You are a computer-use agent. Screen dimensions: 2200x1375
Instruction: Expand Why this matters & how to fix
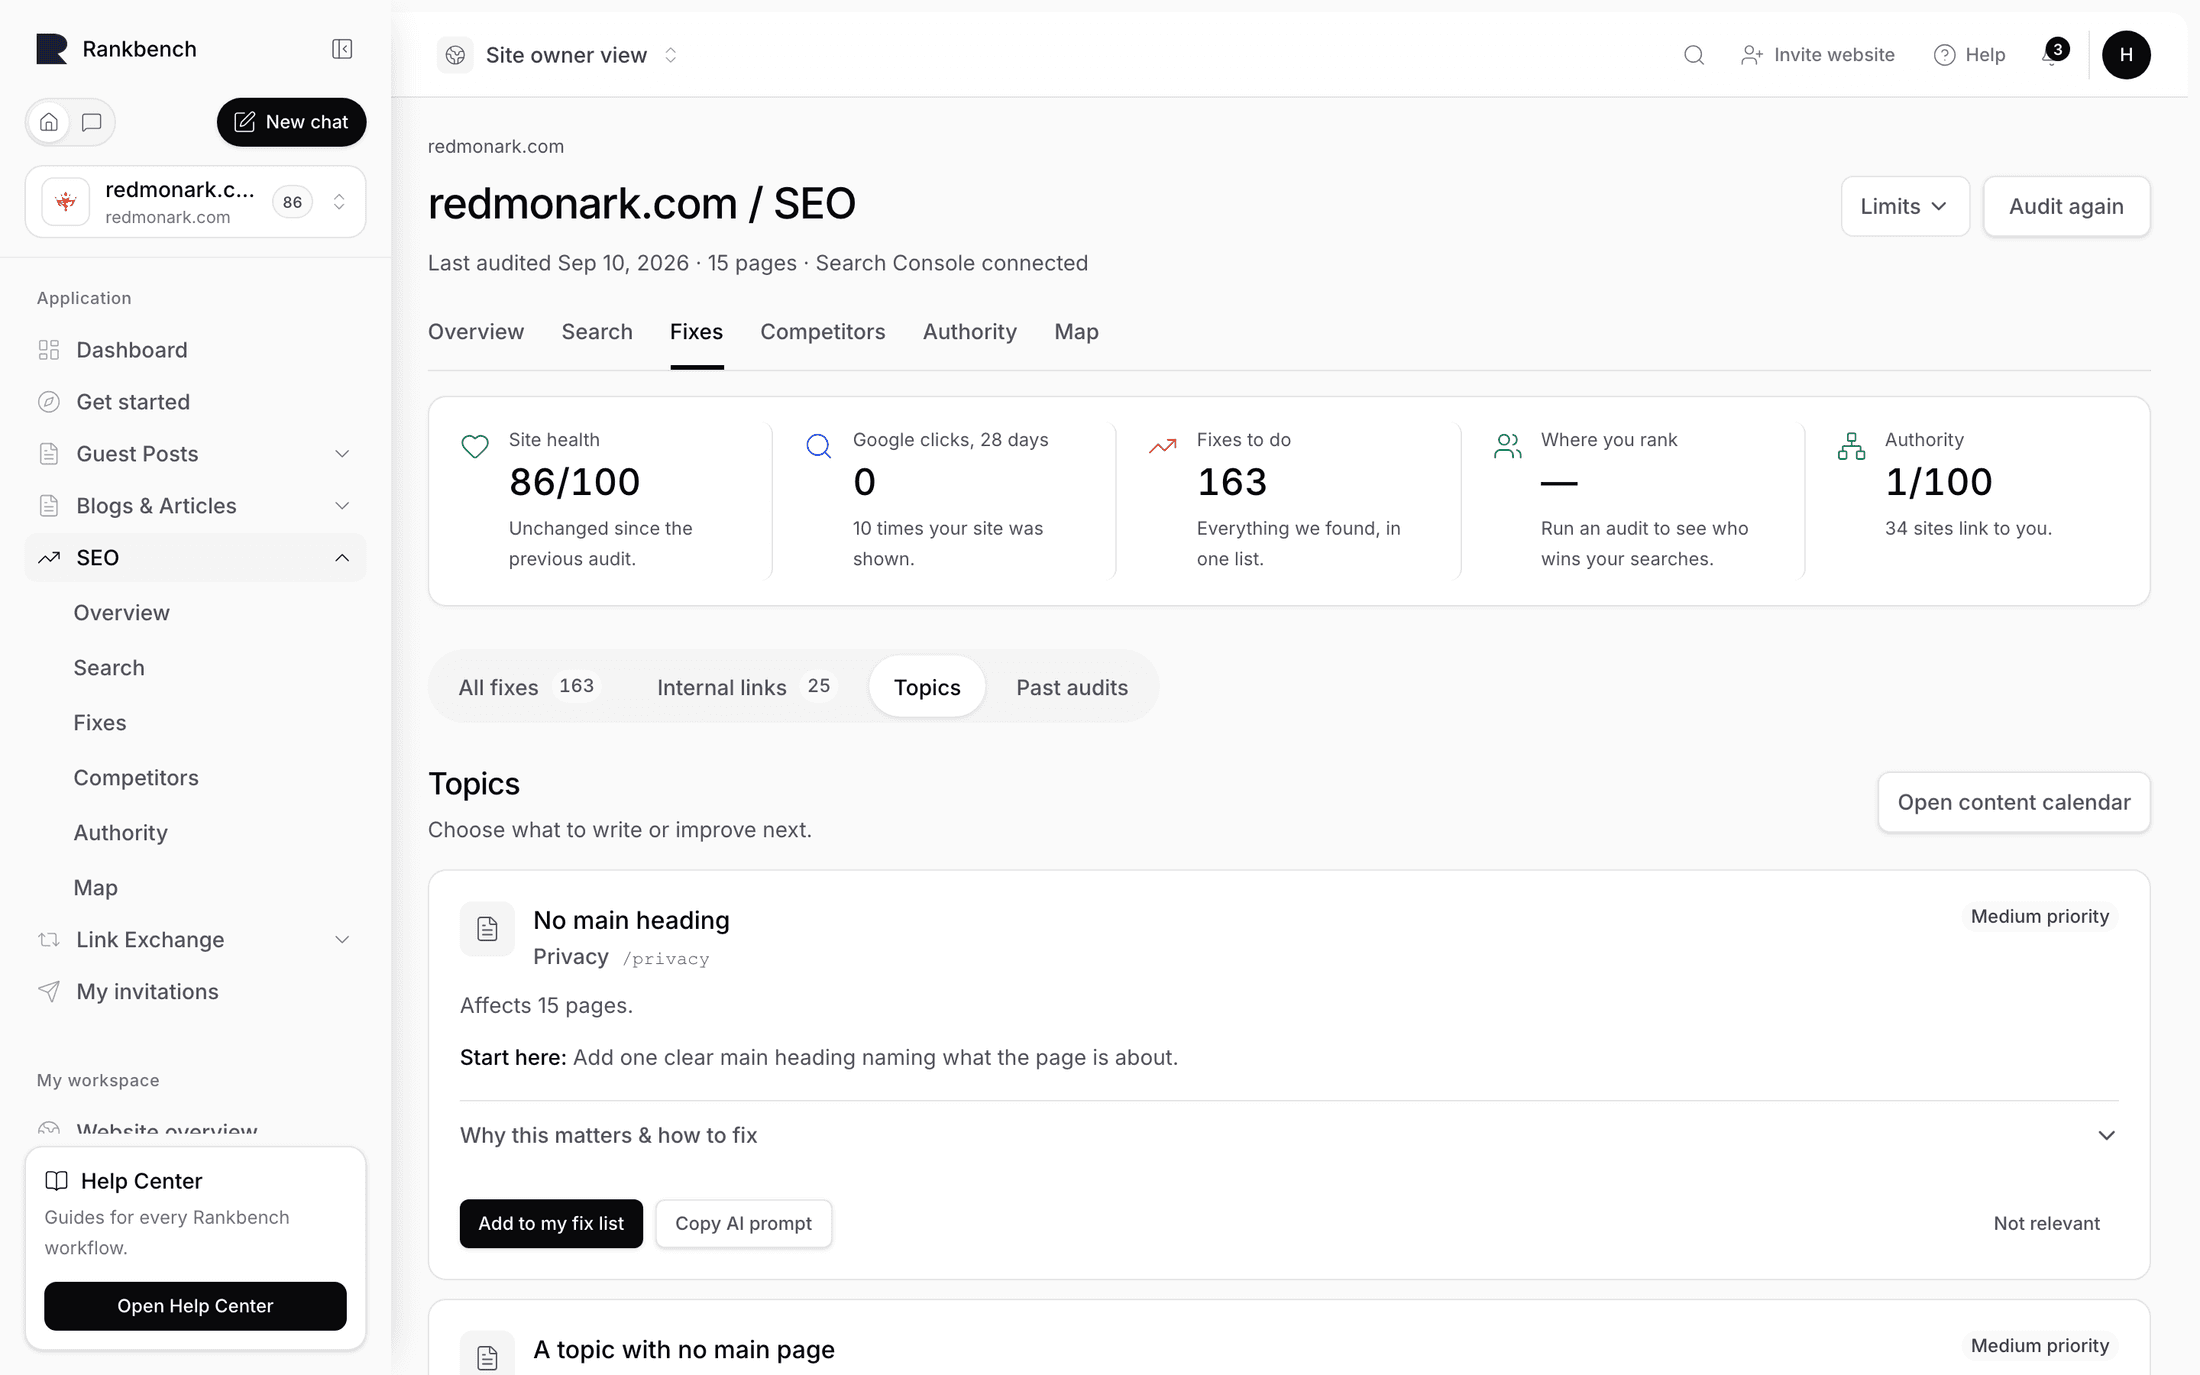point(1289,1135)
